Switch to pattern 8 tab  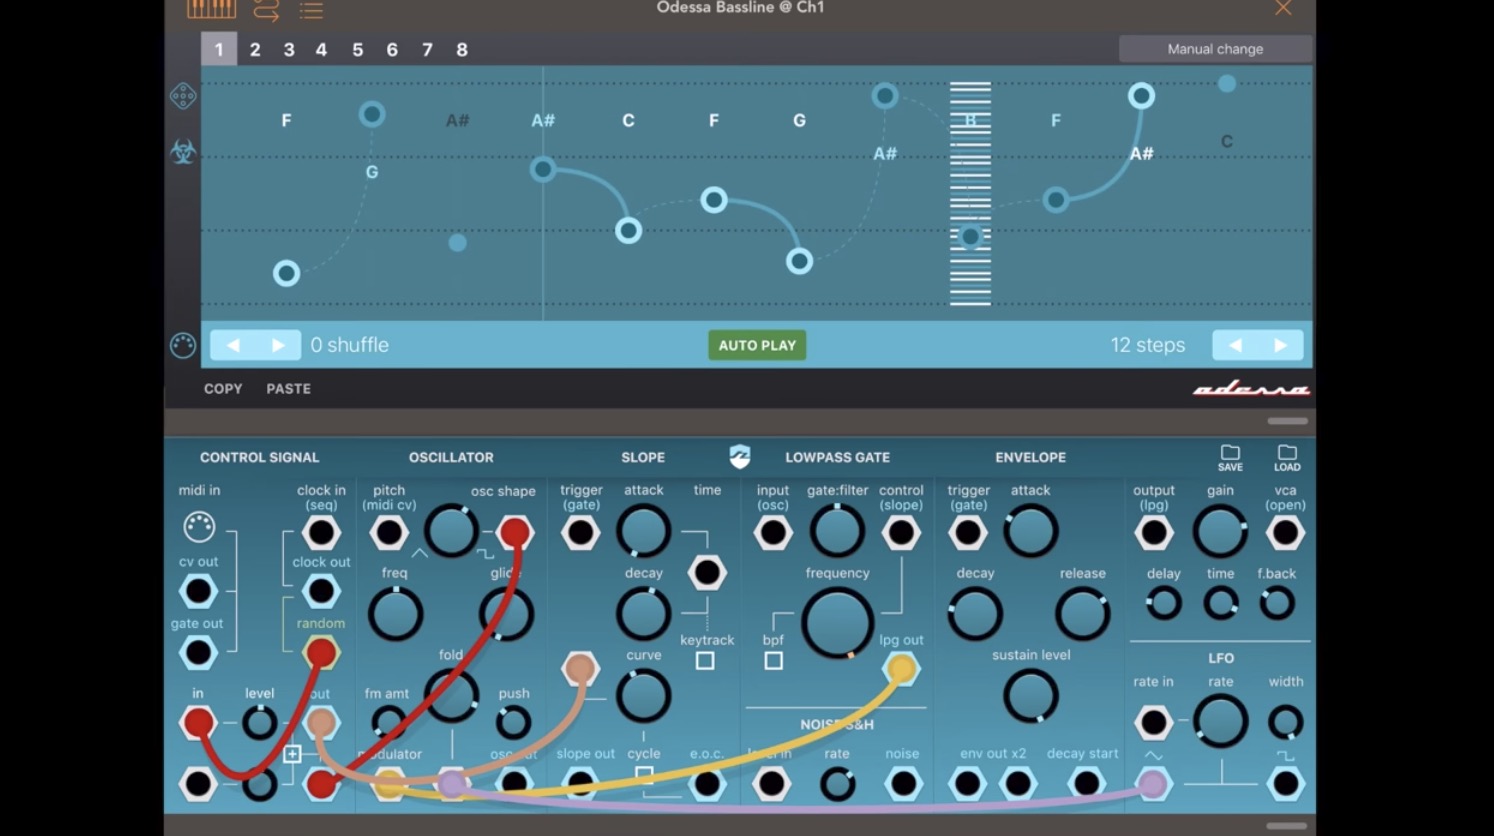tap(462, 49)
